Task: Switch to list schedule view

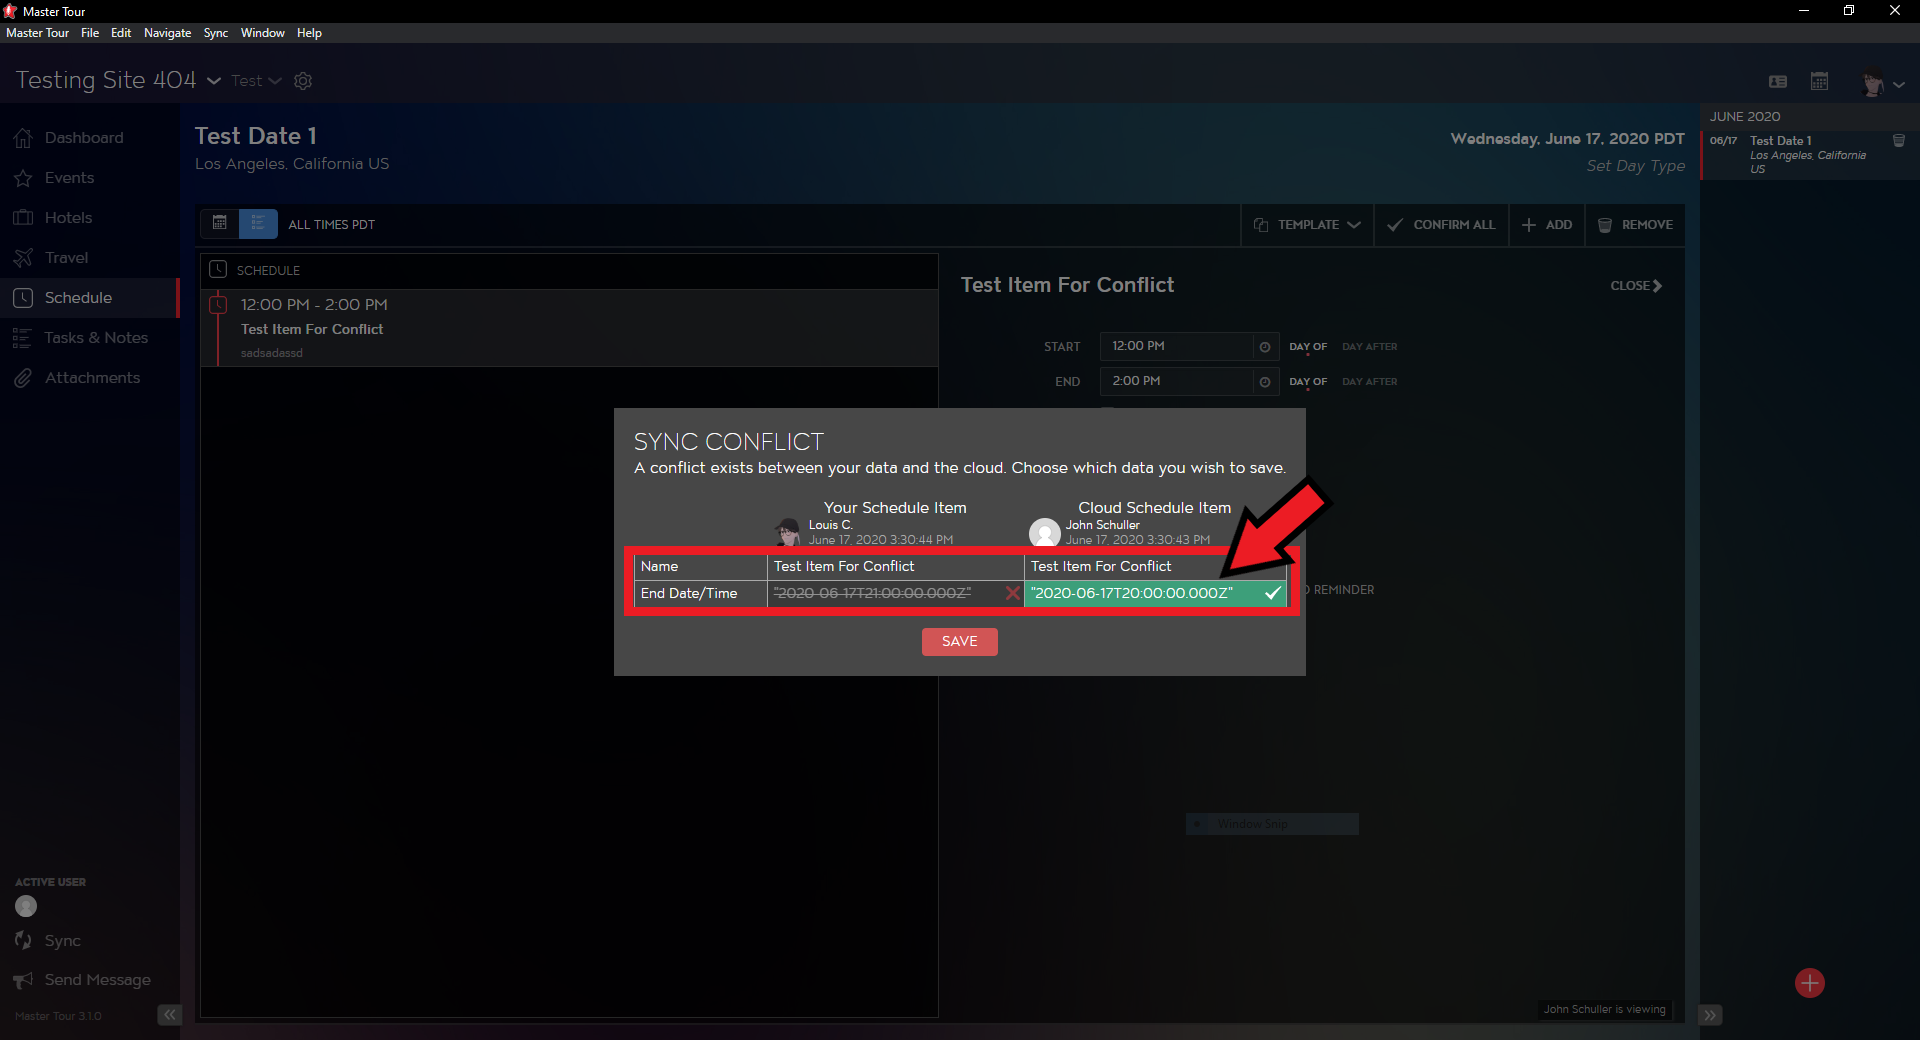Action: pyautogui.click(x=258, y=224)
